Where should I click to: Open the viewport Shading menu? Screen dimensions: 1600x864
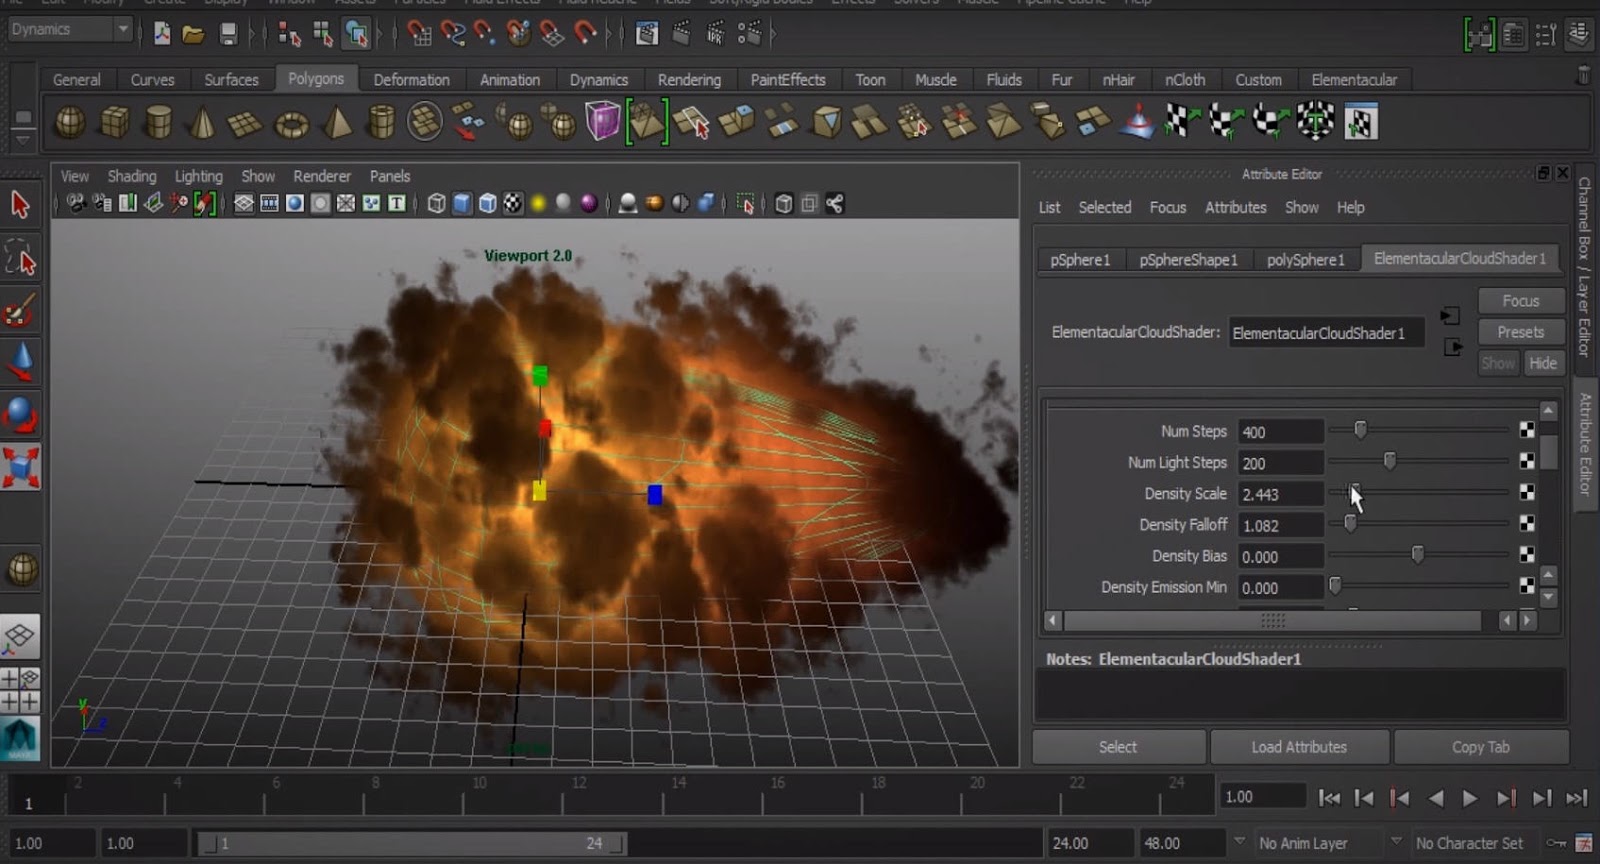(x=131, y=176)
